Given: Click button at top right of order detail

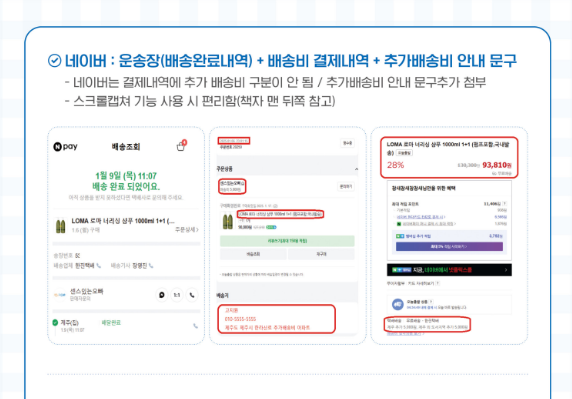Looking at the screenshot, I should 348,143.
